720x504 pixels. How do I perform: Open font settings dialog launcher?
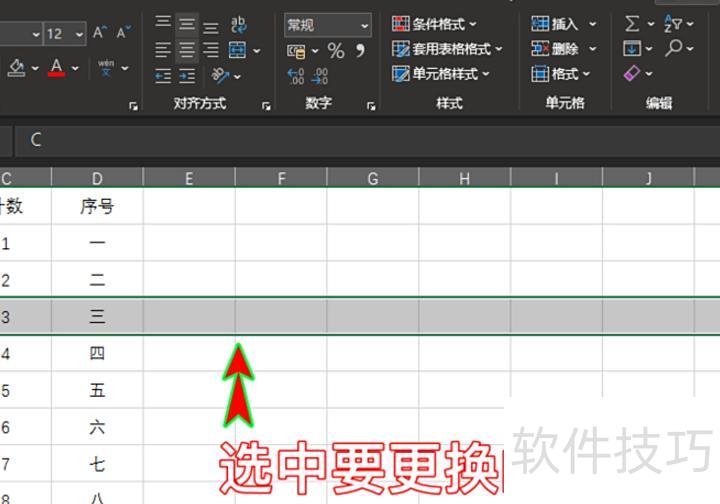[133, 106]
